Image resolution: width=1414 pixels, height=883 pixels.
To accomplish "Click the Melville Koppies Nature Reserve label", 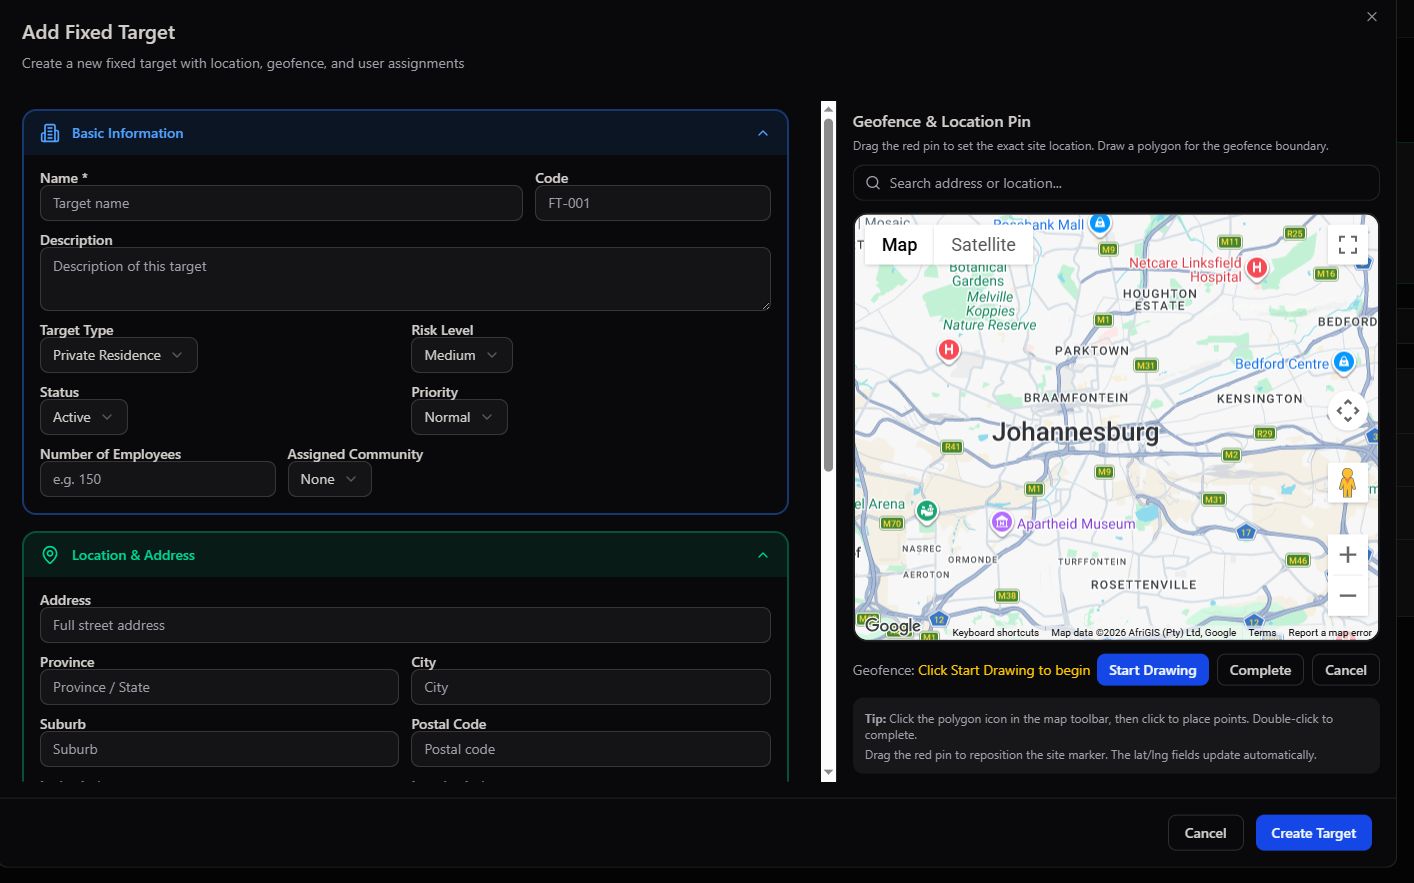I will pos(990,311).
